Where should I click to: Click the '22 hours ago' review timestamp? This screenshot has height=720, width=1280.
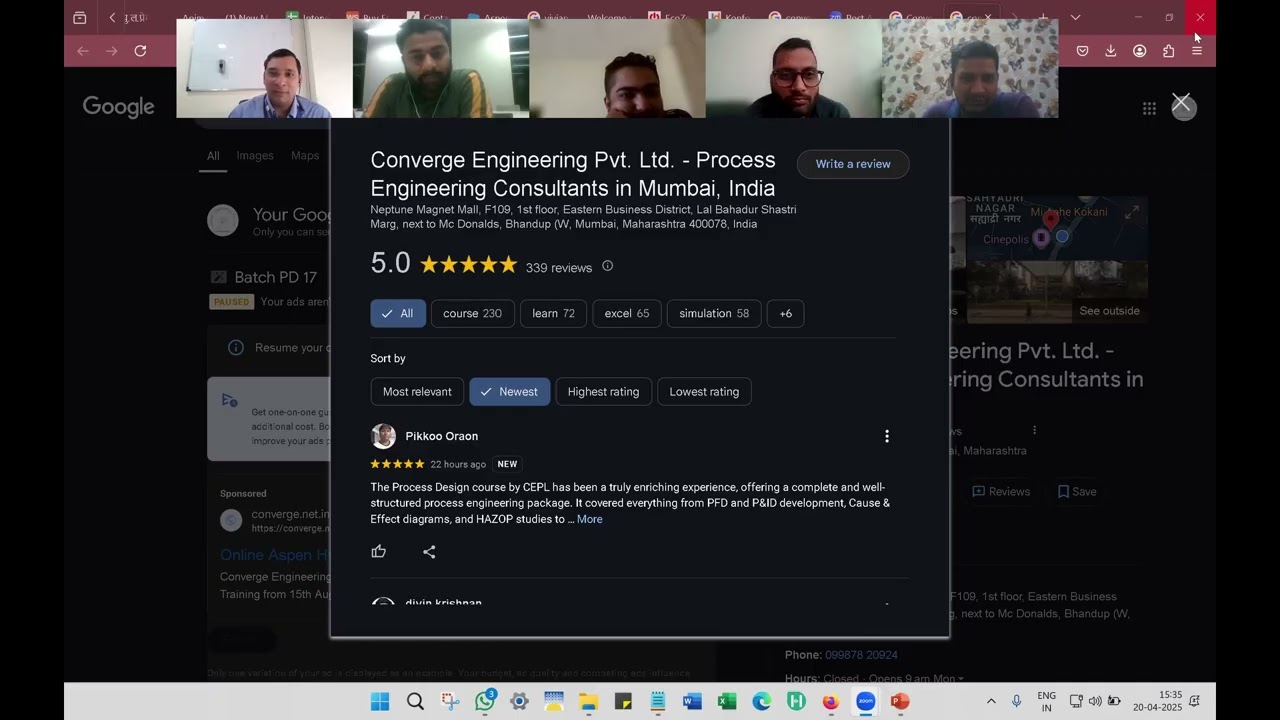point(458,464)
